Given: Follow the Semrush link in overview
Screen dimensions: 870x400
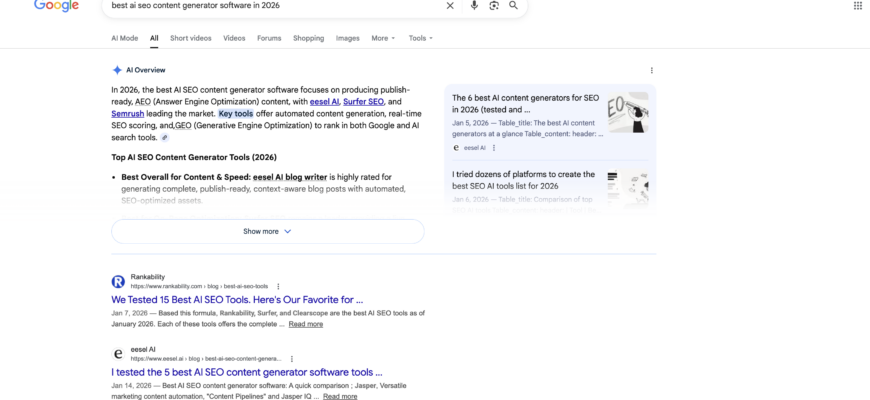Looking at the screenshot, I should [128, 113].
